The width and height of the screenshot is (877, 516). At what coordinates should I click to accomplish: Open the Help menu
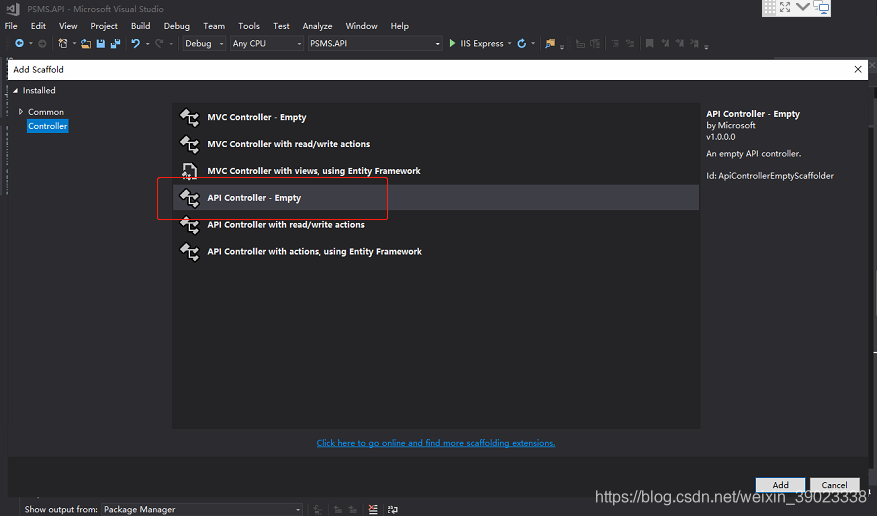[x=399, y=26]
